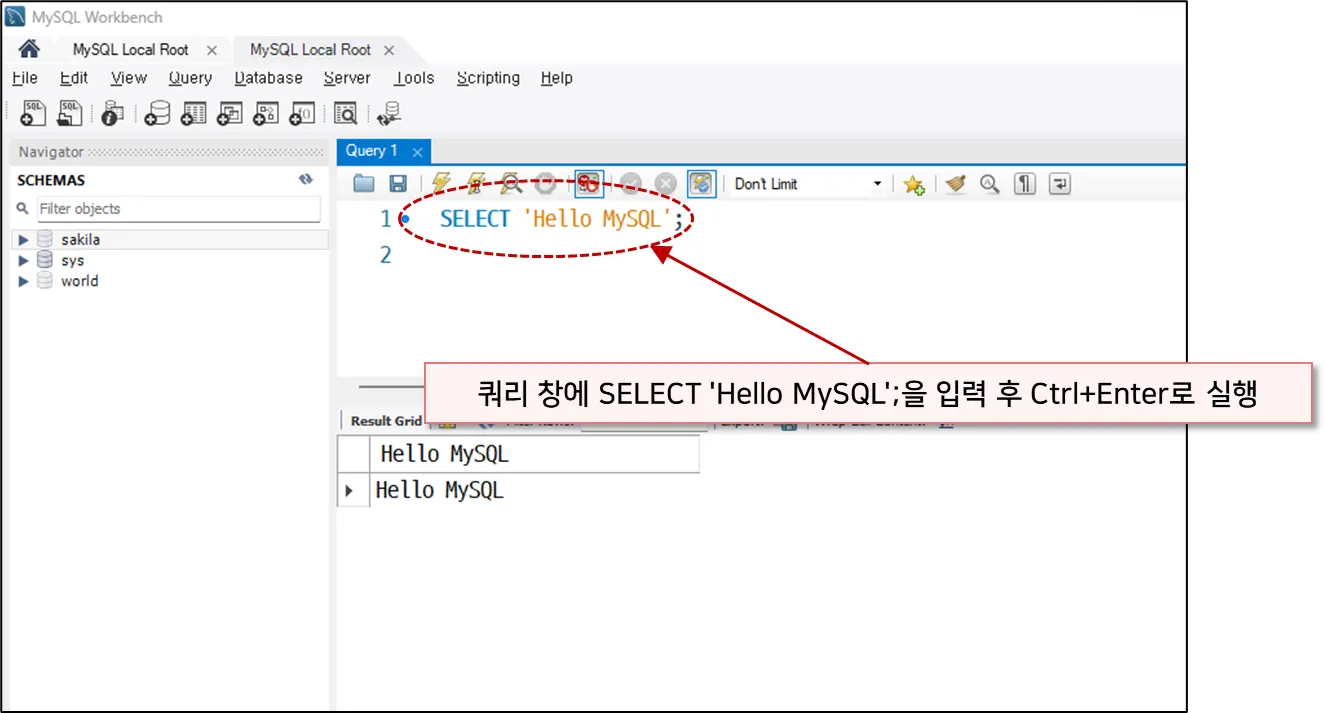Image resolution: width=1326 pixels, height=713 pixels.
Task: Refresh the SCHEMAS list
Action: [306, 180]
